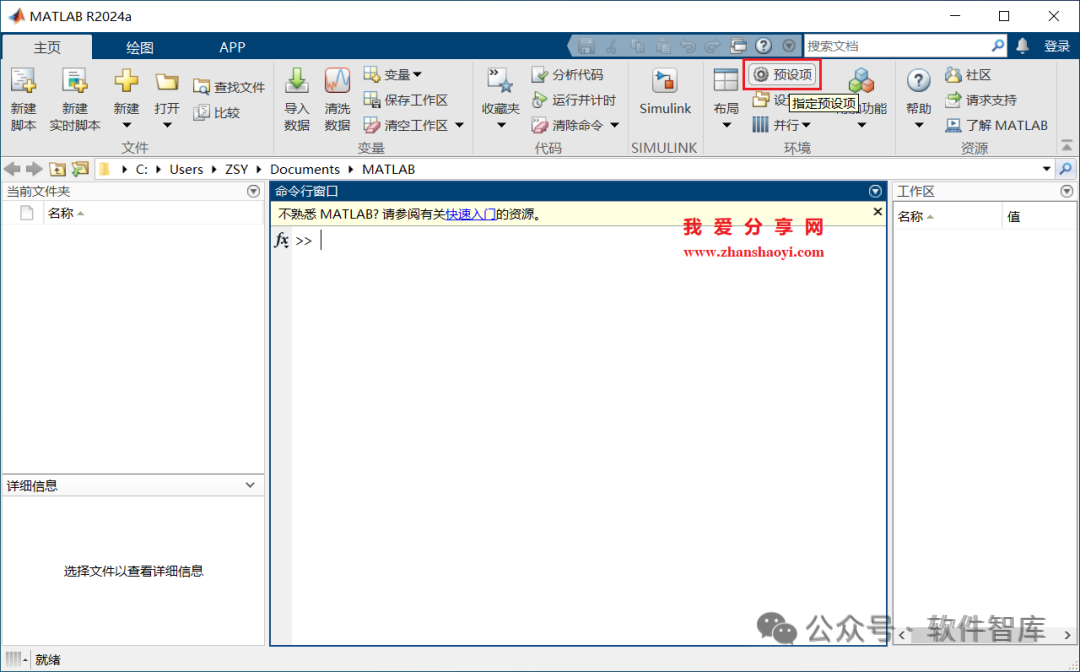Open current folder panel actions menu

click(x=253, y=191)
